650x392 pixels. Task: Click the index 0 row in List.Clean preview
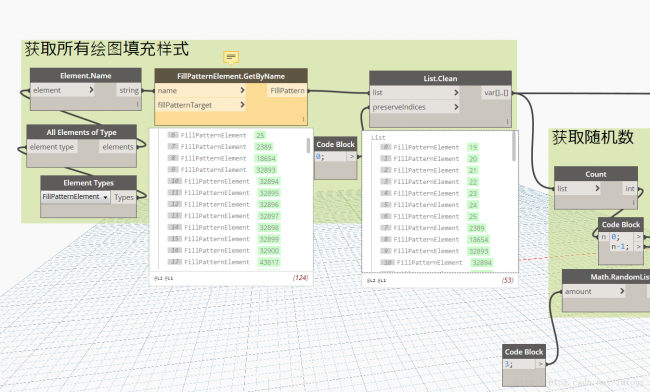point(429,147)
